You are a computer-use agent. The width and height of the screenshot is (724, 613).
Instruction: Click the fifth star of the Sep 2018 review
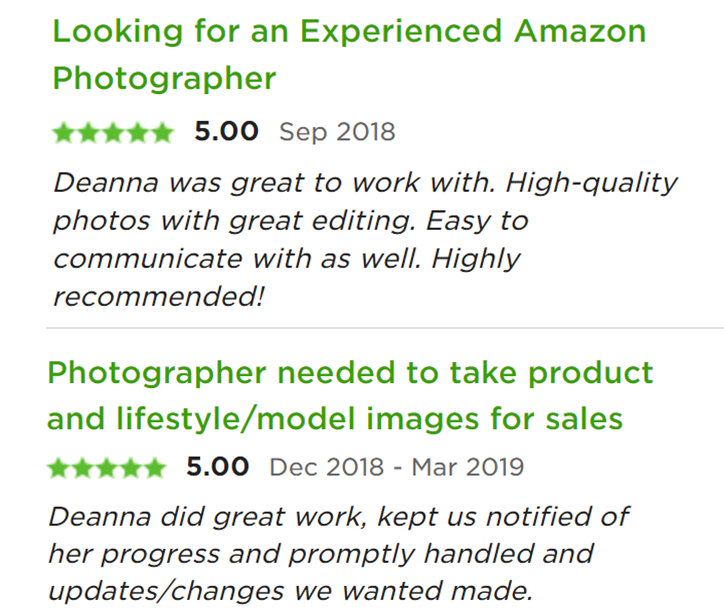[161, 132]
